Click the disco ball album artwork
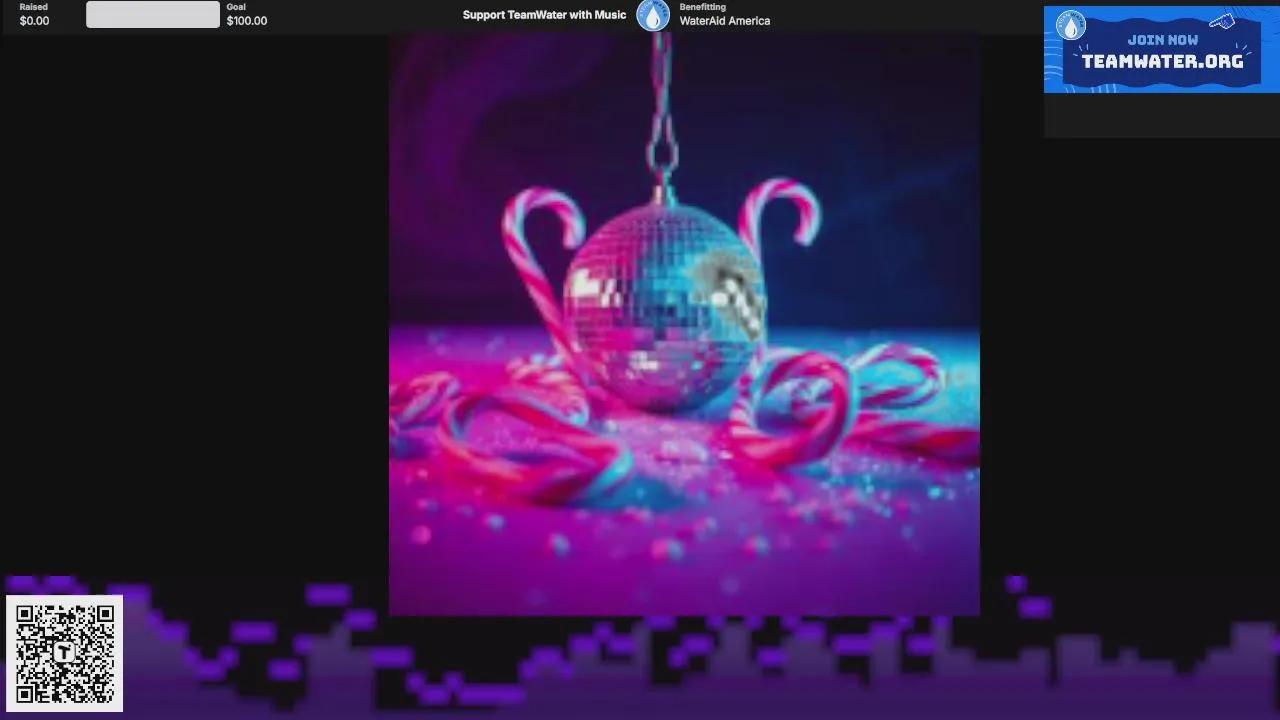 tap(684, 324)
